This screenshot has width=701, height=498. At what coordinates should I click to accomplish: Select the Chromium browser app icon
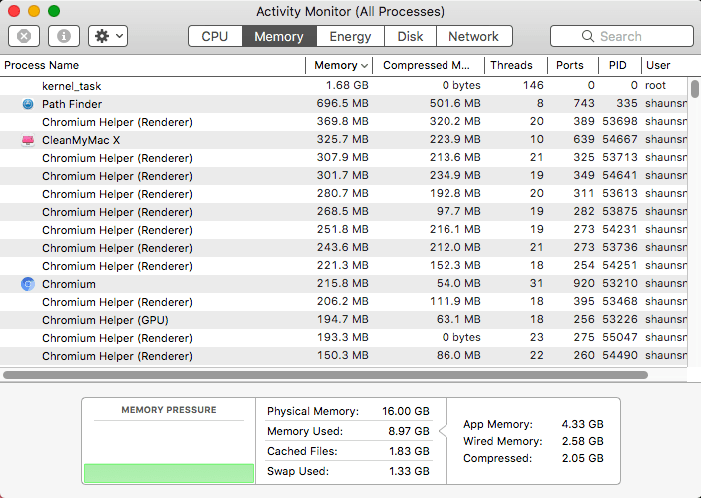28,284
